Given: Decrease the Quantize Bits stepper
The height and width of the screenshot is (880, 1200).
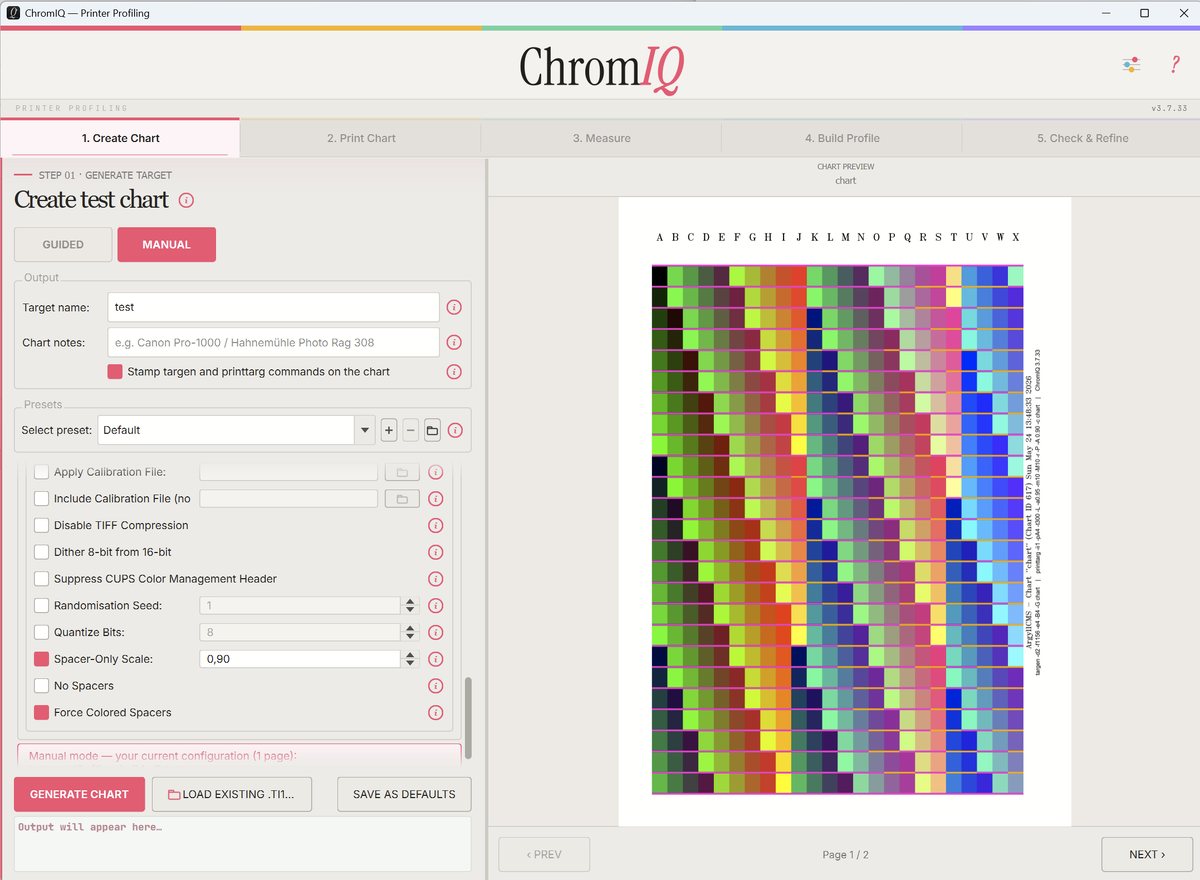Looking at the screenshot, I should [409, 637].
